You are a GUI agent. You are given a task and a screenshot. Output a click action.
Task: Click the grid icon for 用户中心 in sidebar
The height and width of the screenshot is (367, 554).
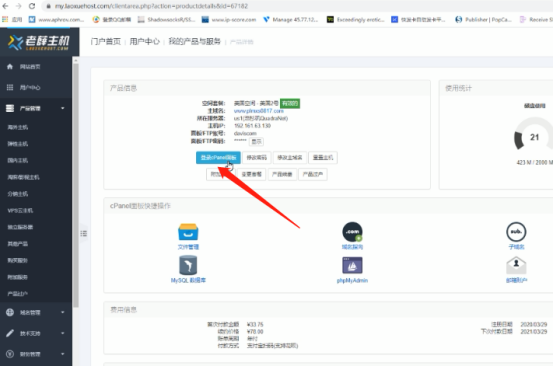10,87
